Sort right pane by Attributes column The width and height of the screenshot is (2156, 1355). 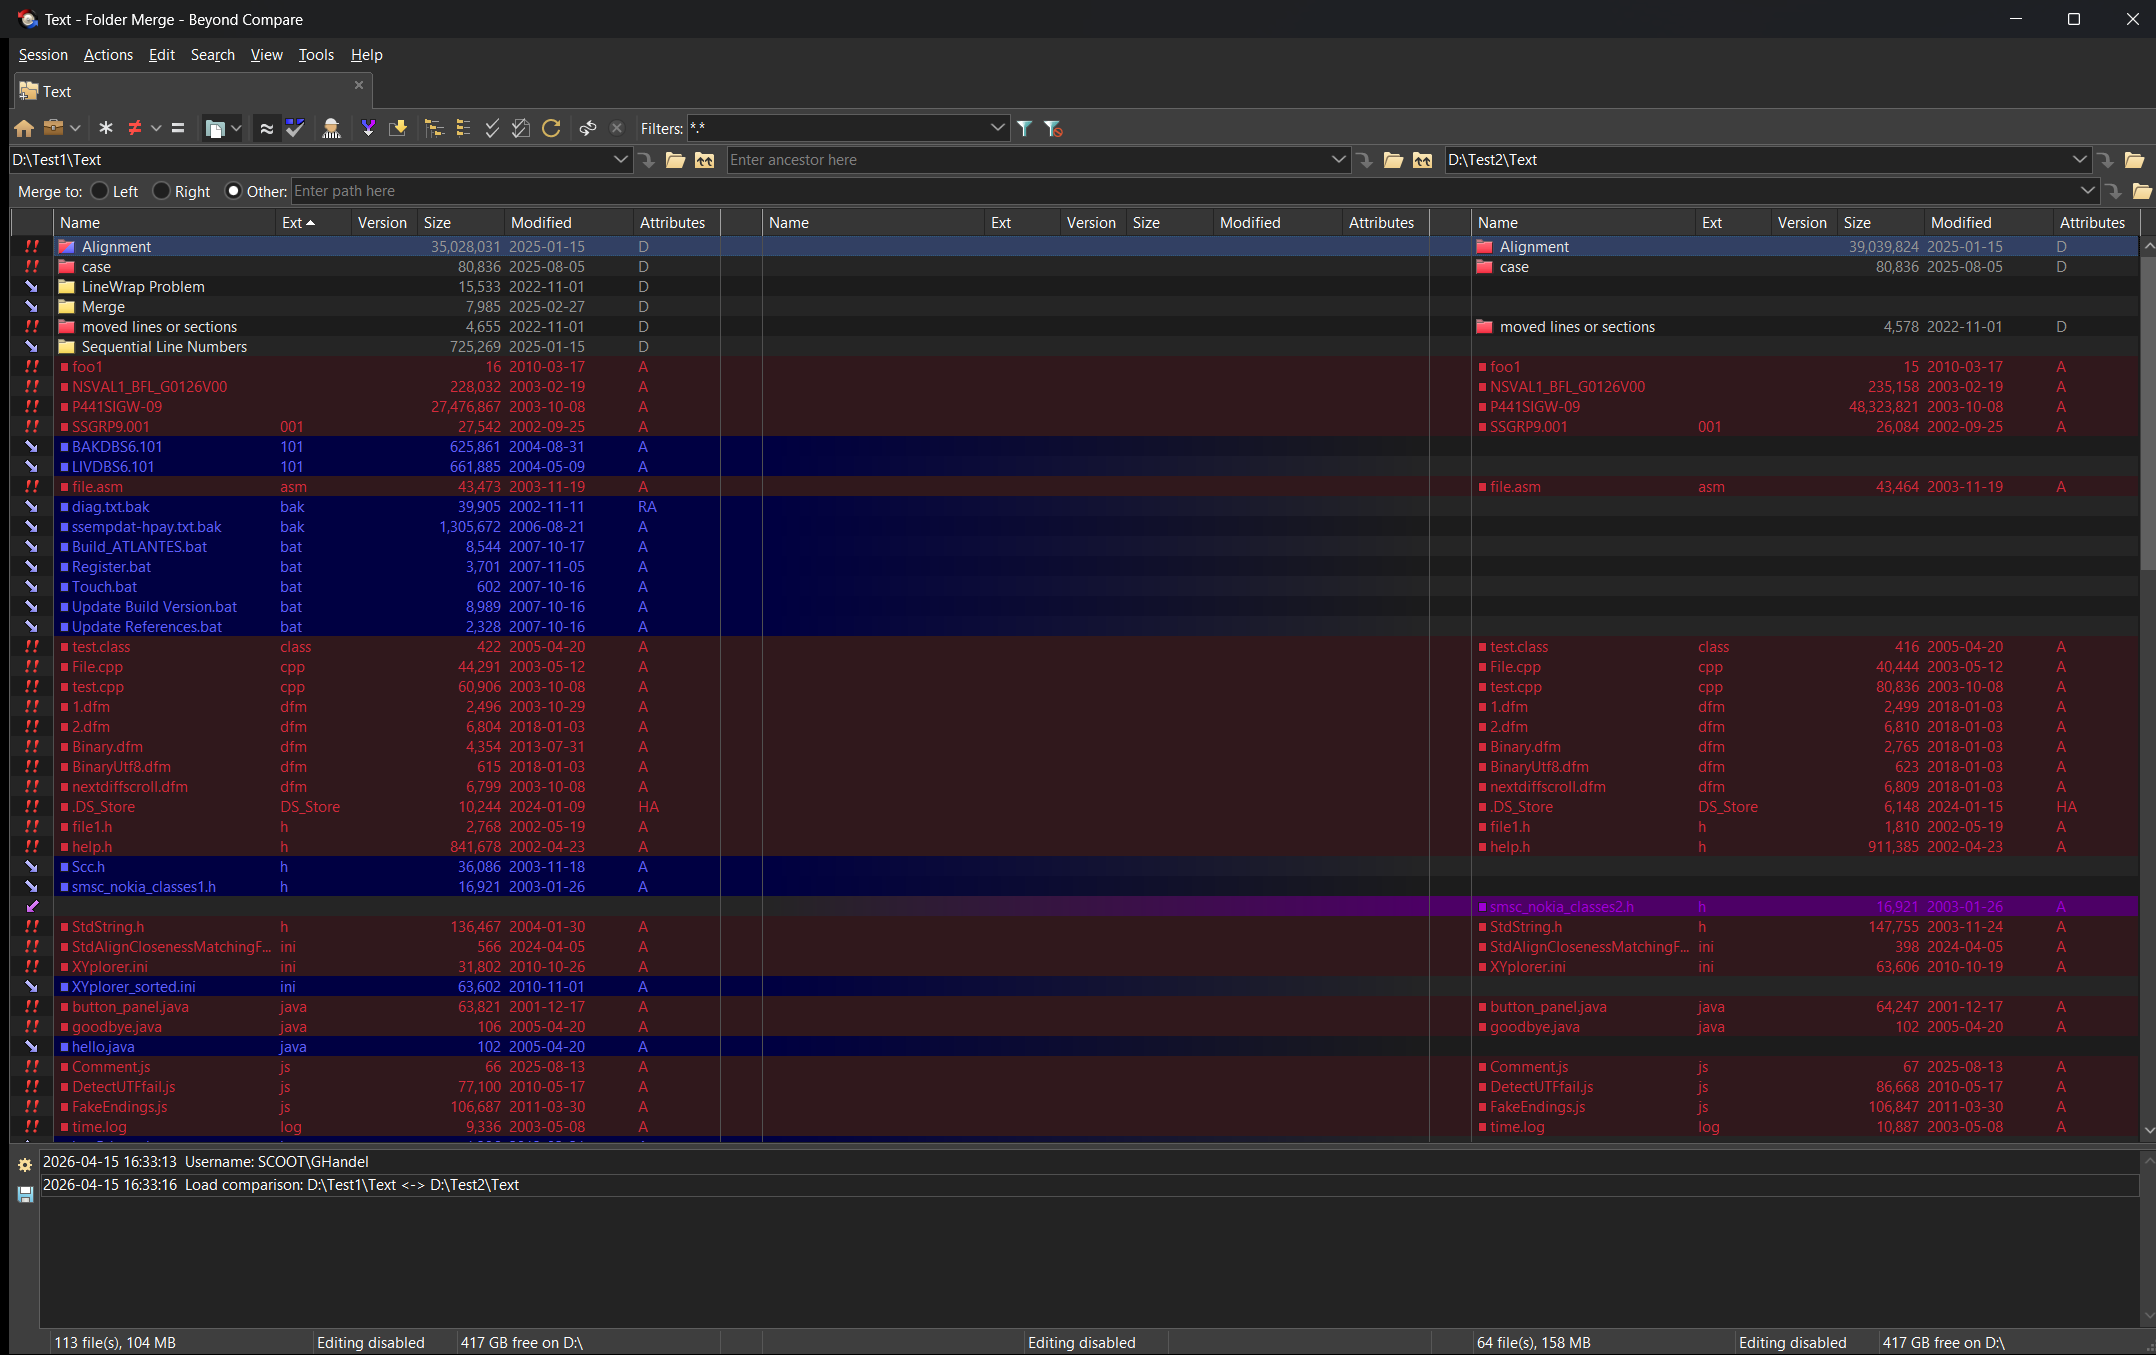pos(2094,223)
